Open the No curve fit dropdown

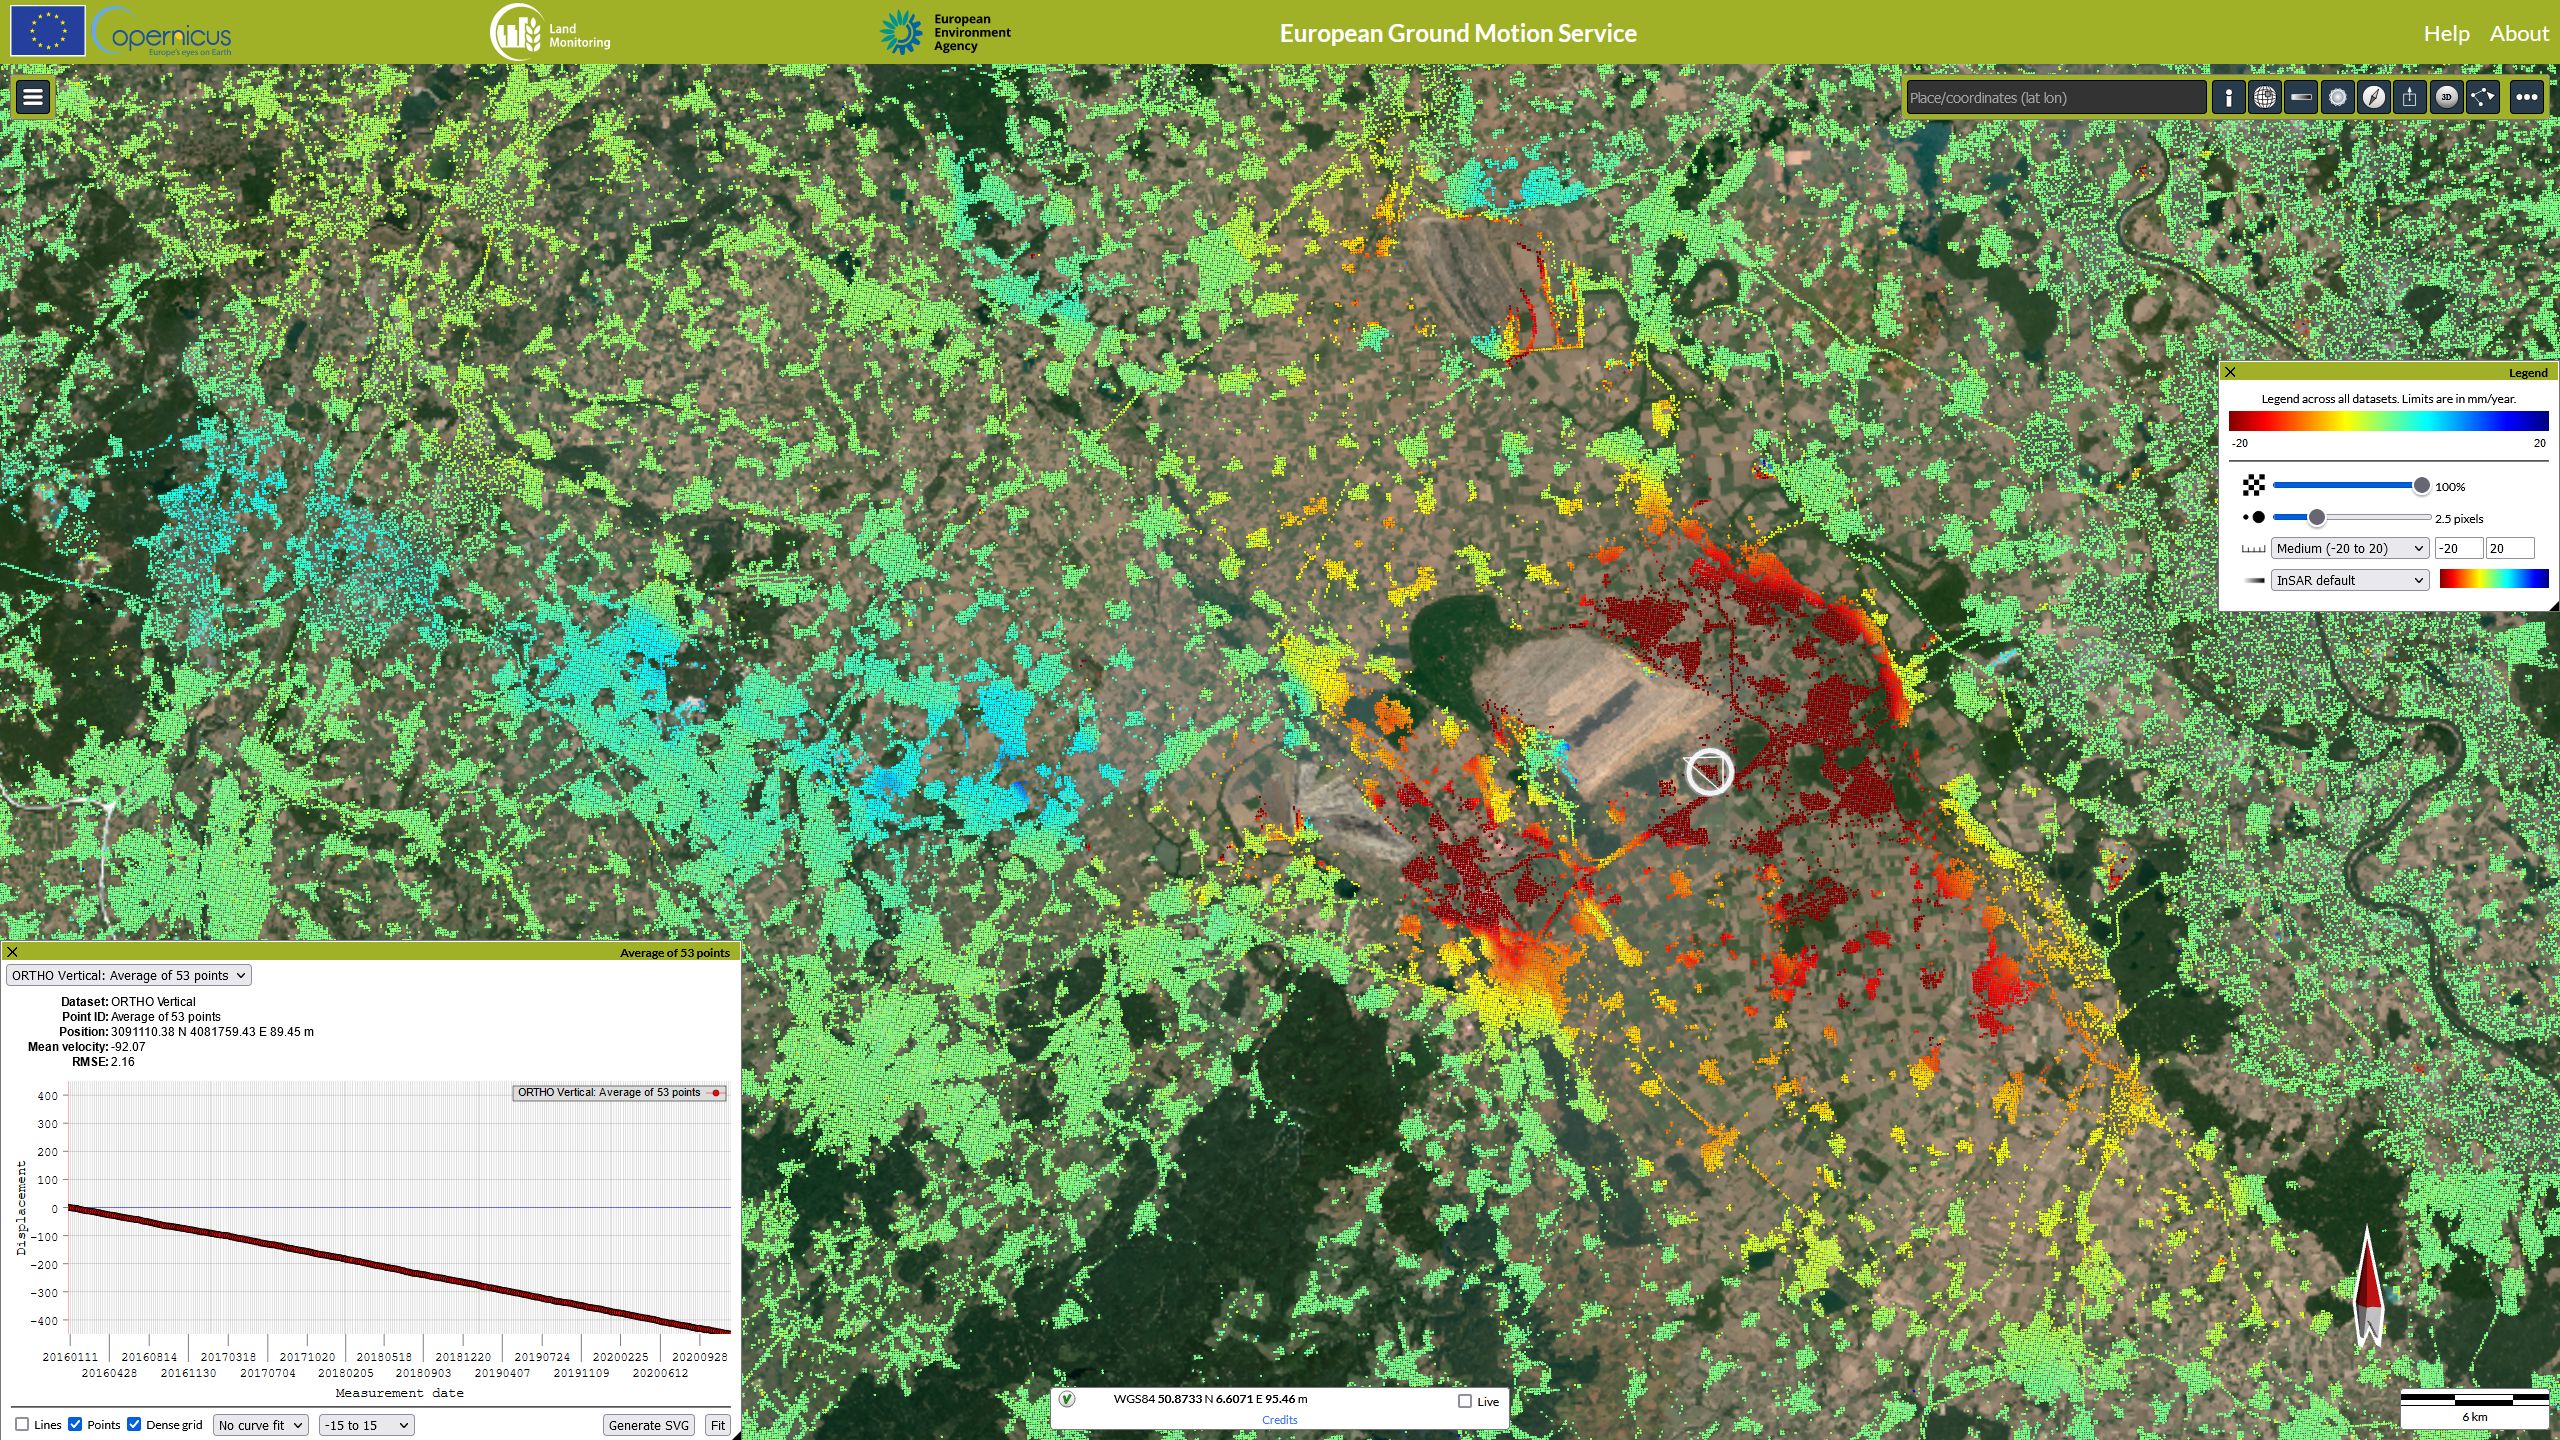[259, 1424]
